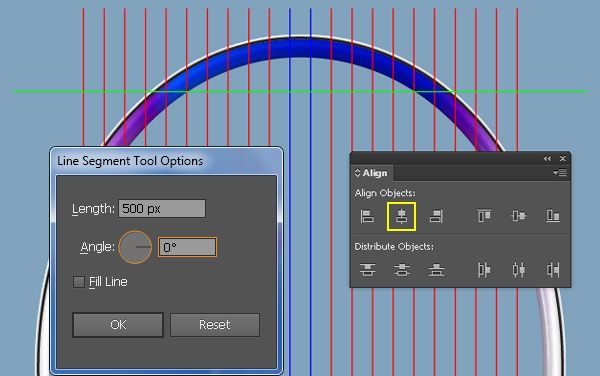Click Vertical Distribute Center icon
Image resolution: width=600 pixels, height=376 pixels.
[x=402, y=270]
